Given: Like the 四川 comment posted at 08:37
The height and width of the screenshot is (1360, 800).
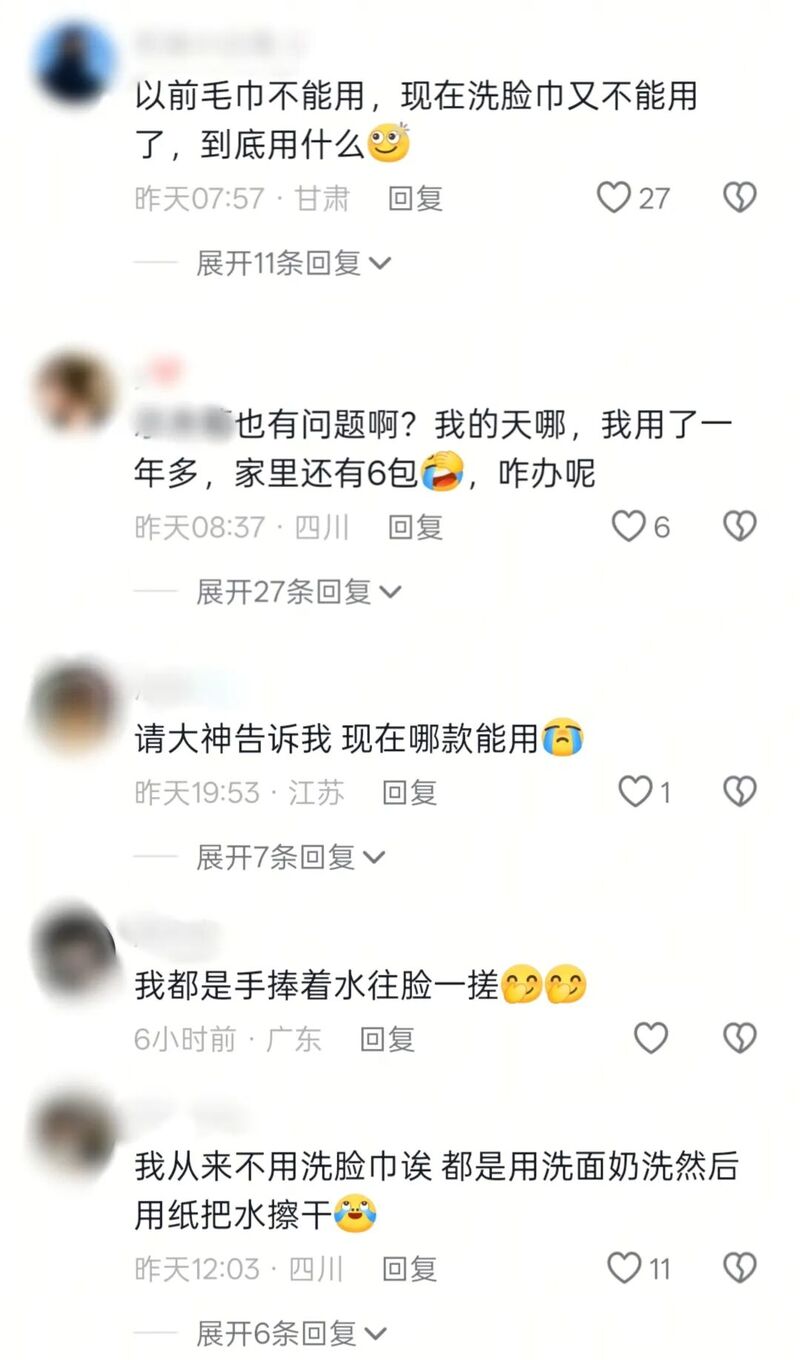Looking at the screenshot, I should click(x=629, y=526).
